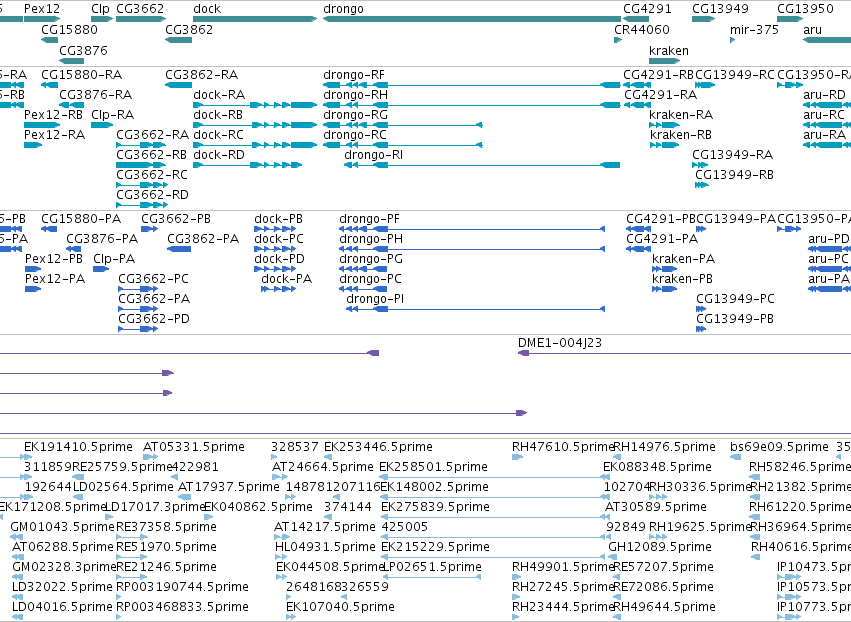Image resolution: width=851 pixels, height=622 pixels.
Task: Click the CG13949-PB protein label
Action: [735, 319]
